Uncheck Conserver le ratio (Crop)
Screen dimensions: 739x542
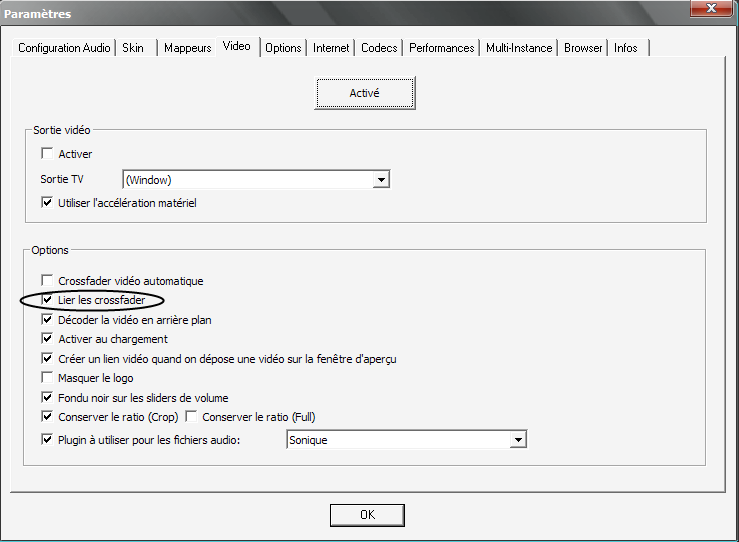(x=47, y=417)
